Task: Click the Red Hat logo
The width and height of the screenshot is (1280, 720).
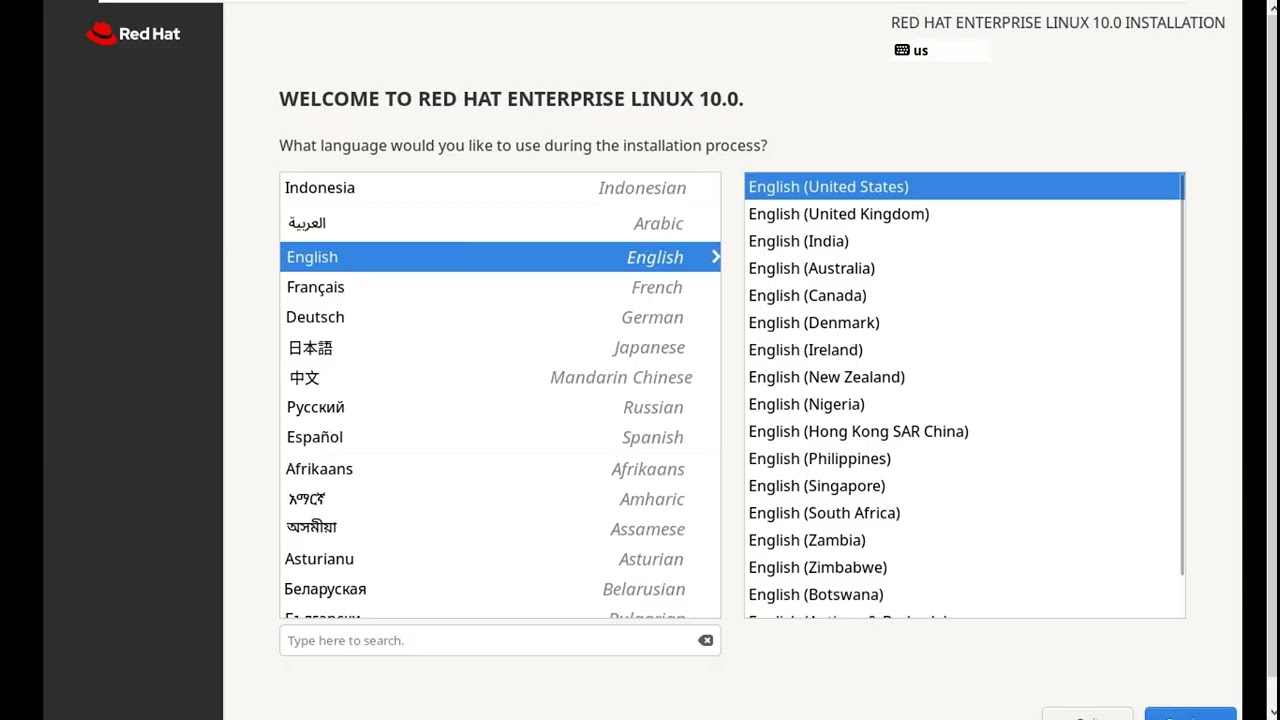Action: (x=133, y=34)
